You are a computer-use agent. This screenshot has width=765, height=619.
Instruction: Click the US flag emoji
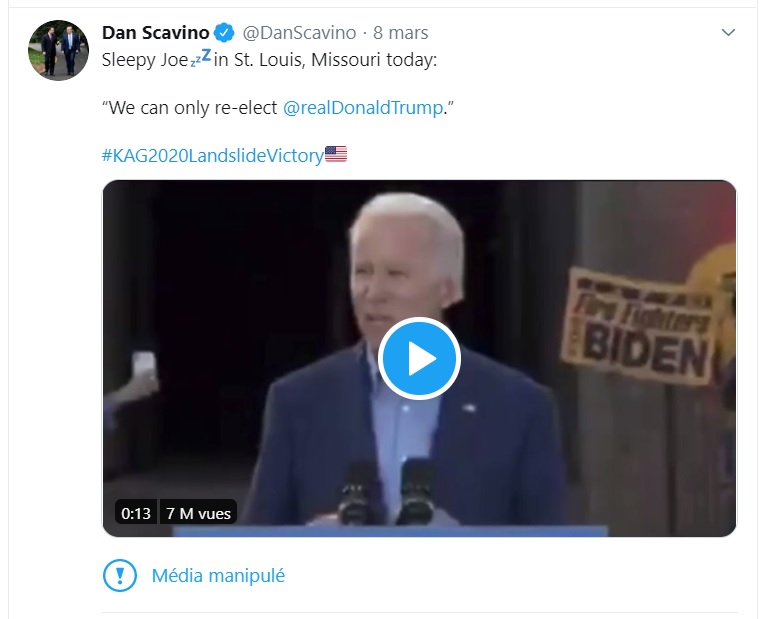[336, 154]
